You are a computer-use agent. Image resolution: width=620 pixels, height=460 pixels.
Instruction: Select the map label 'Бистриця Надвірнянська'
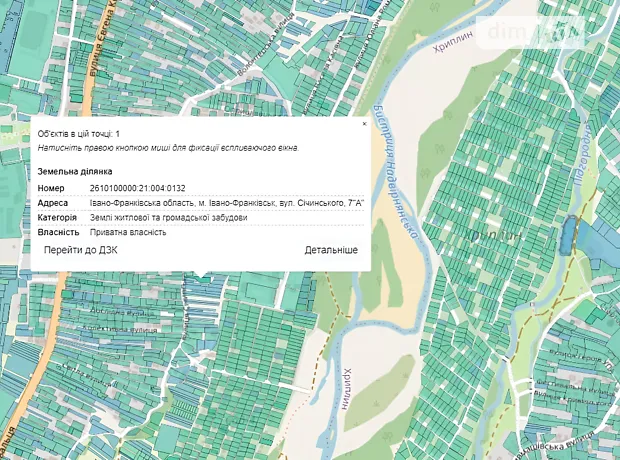pos(397,172)
